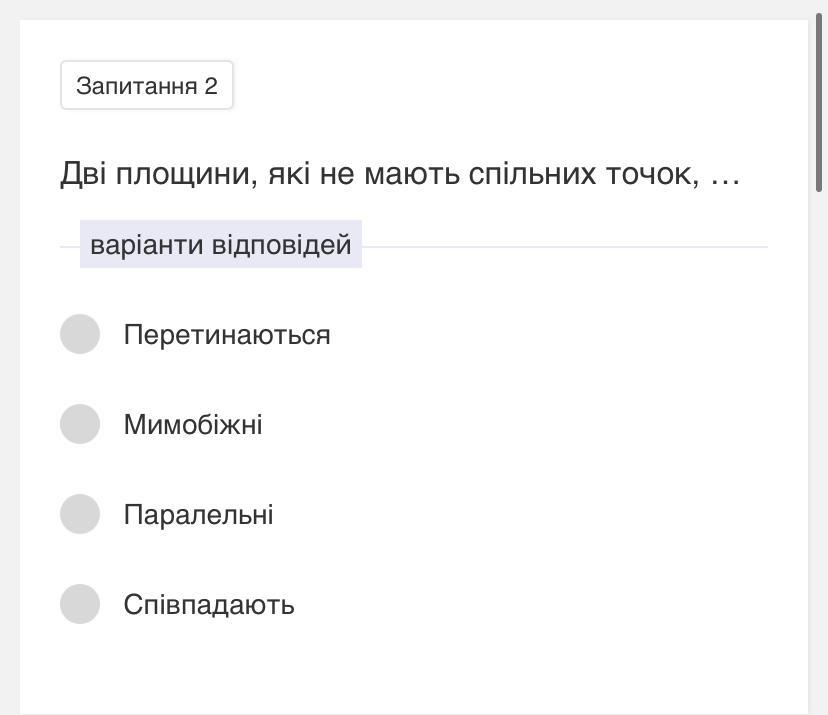Click the ellipsis ending the question text
Screen dimensions: 828x715
(724, 176)
